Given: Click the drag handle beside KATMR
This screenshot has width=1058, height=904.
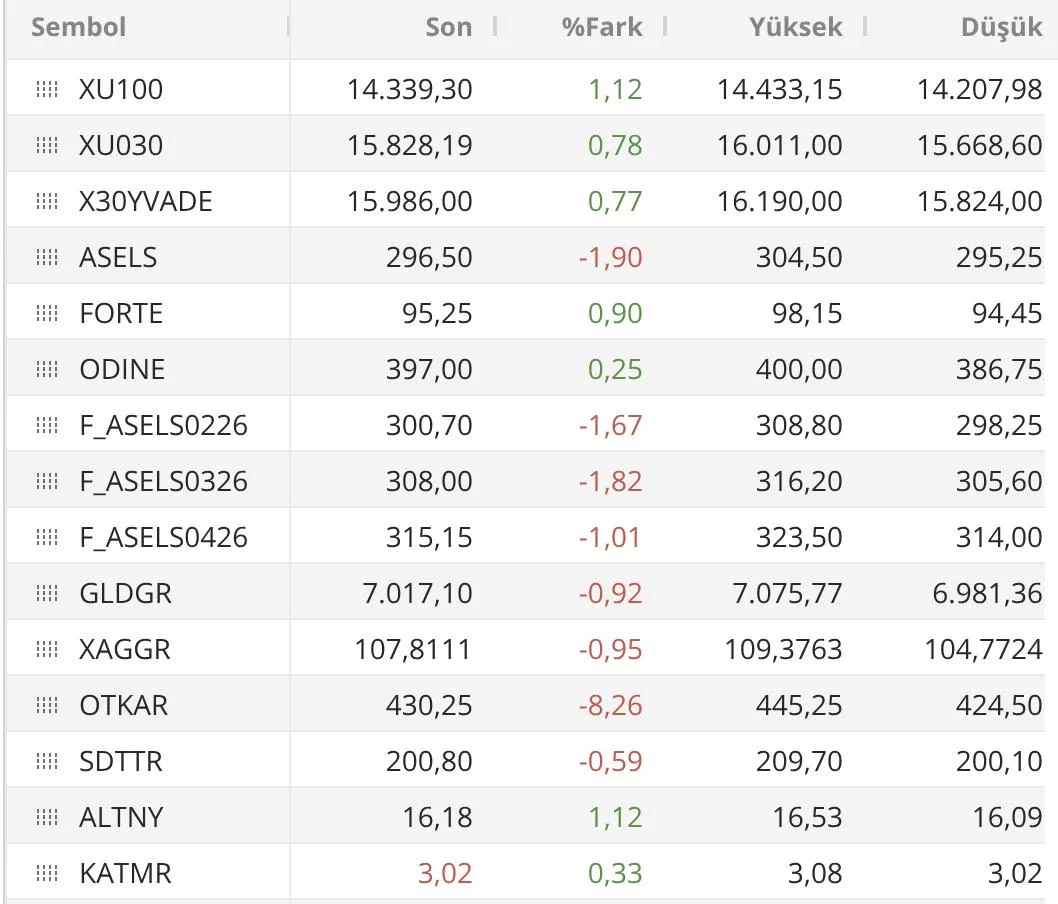Looking at the screenshot, I should 46,874.
